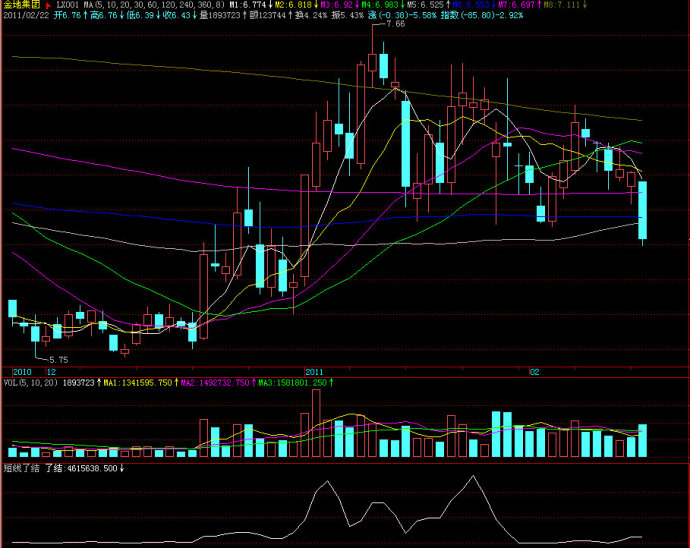Click the date 2011/02/22 in the header
690x548 pixels.
pos(26,15)
